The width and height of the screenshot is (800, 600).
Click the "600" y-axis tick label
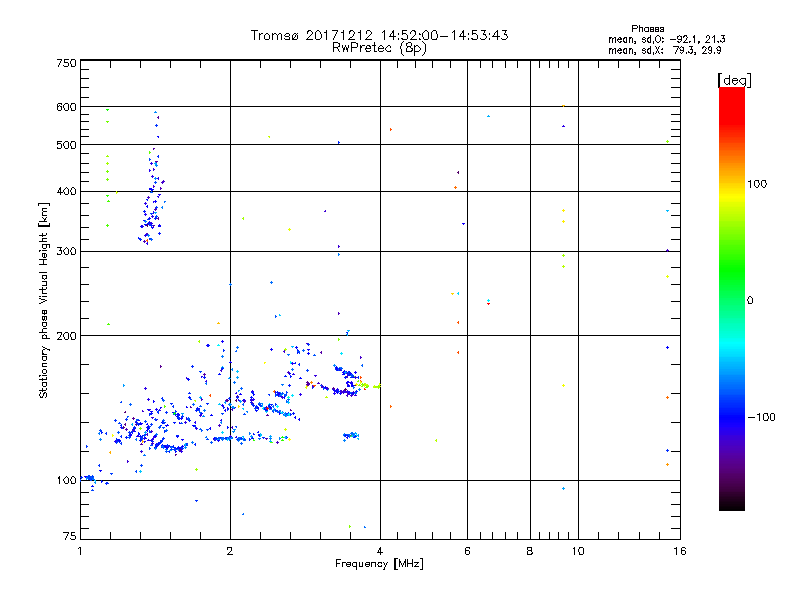[x=66, y=107]
